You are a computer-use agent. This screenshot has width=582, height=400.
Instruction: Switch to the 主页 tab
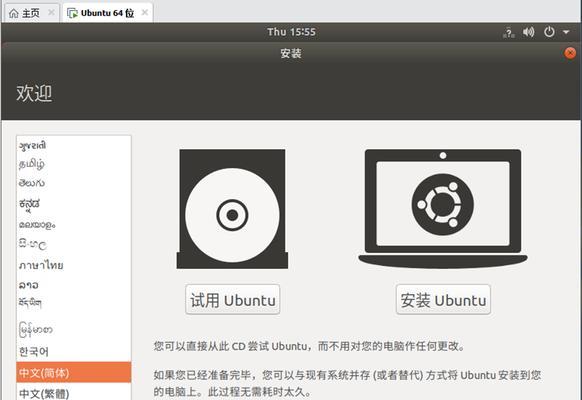point(31,13)
